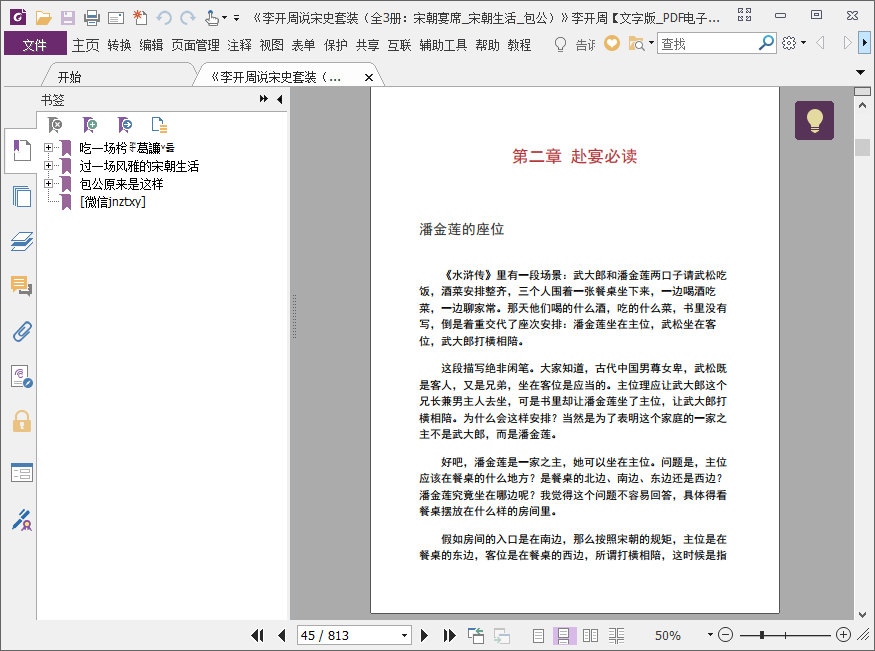Select the 包公原来是这样 bookmark
Viewport: 875px width, 651px height.
(x=121, y=184)
